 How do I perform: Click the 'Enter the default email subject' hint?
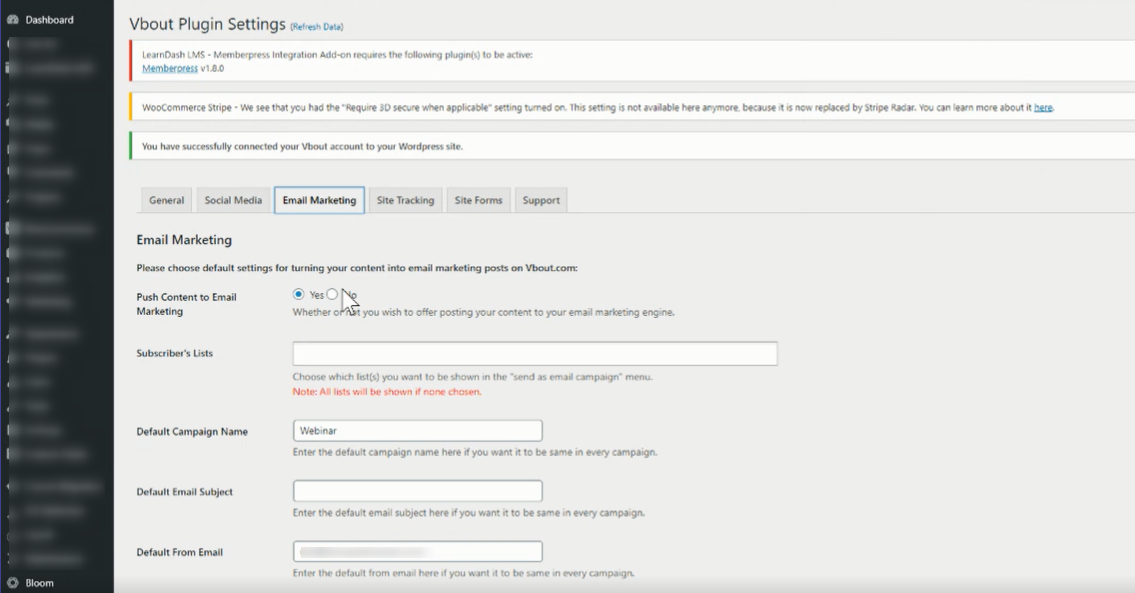click(x=468, y=513)
